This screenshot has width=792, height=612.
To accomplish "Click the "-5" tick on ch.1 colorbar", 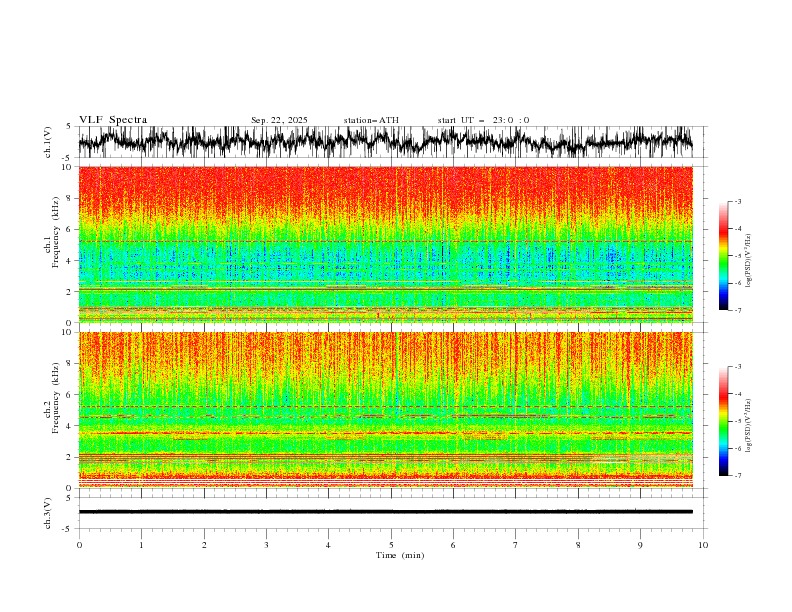I will pos(738,256).
